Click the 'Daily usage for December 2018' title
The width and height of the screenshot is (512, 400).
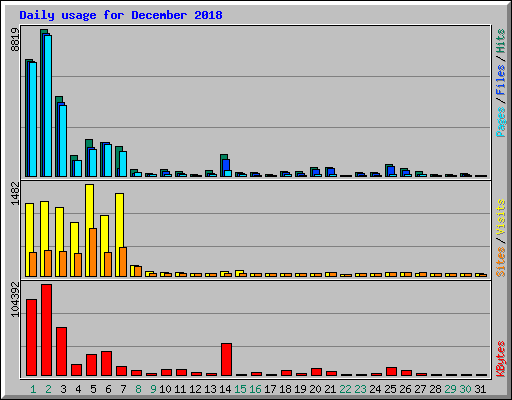click(x=121, y=15)
